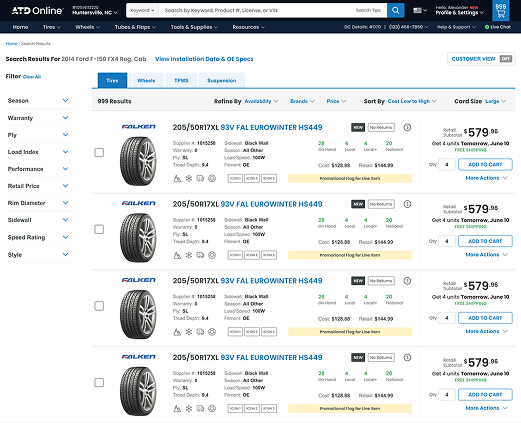The height and width of the screenshot is (423, 521).
Task: Click the ATD Online logo
Action: pos(37,11)
